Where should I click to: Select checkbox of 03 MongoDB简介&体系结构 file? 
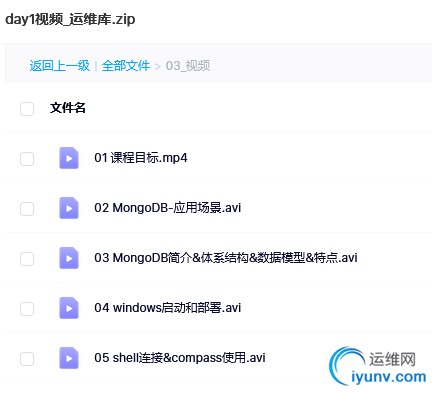(27, 259)
